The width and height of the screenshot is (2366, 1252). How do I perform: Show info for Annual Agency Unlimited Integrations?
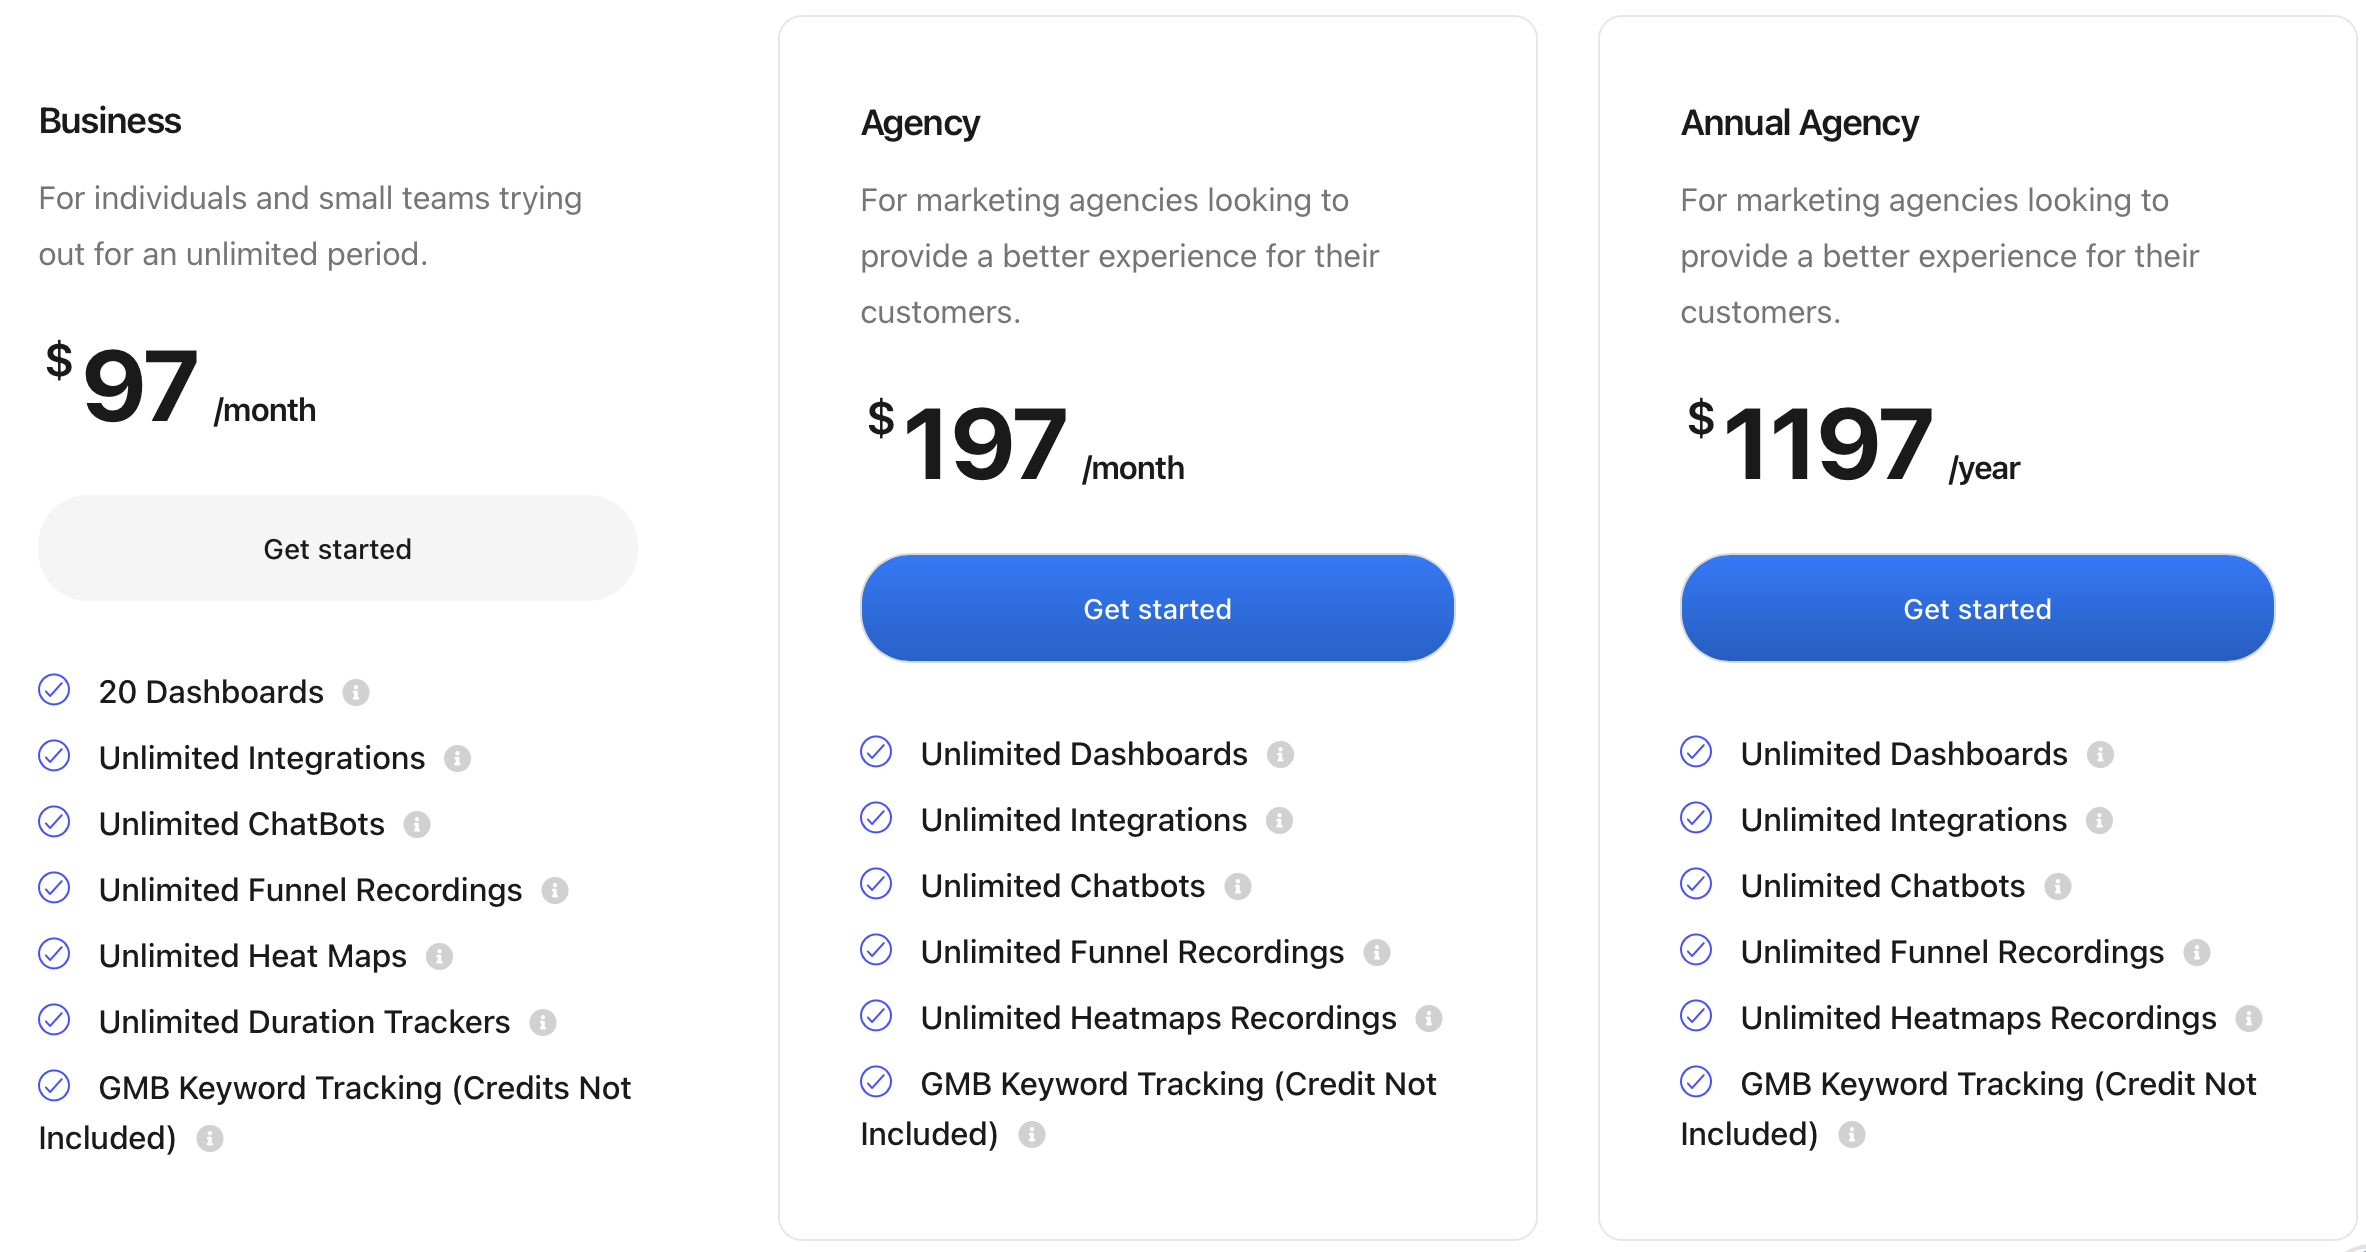[x=2099, y=820]
